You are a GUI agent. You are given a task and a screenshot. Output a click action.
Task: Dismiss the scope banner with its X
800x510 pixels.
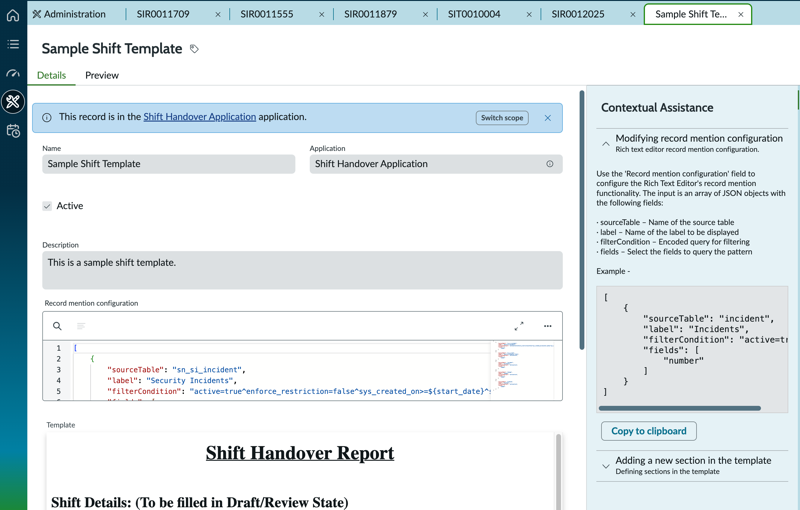(547, 118)
